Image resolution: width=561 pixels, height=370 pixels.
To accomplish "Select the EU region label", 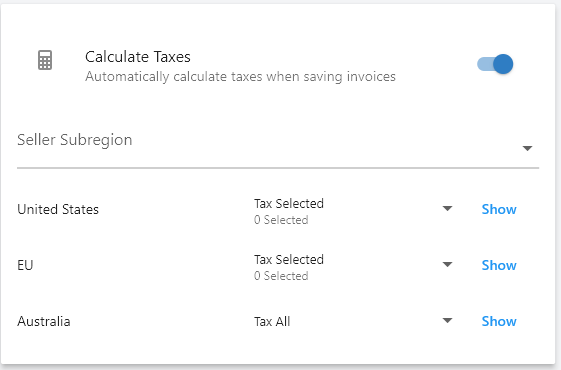I will coord(25,266).
